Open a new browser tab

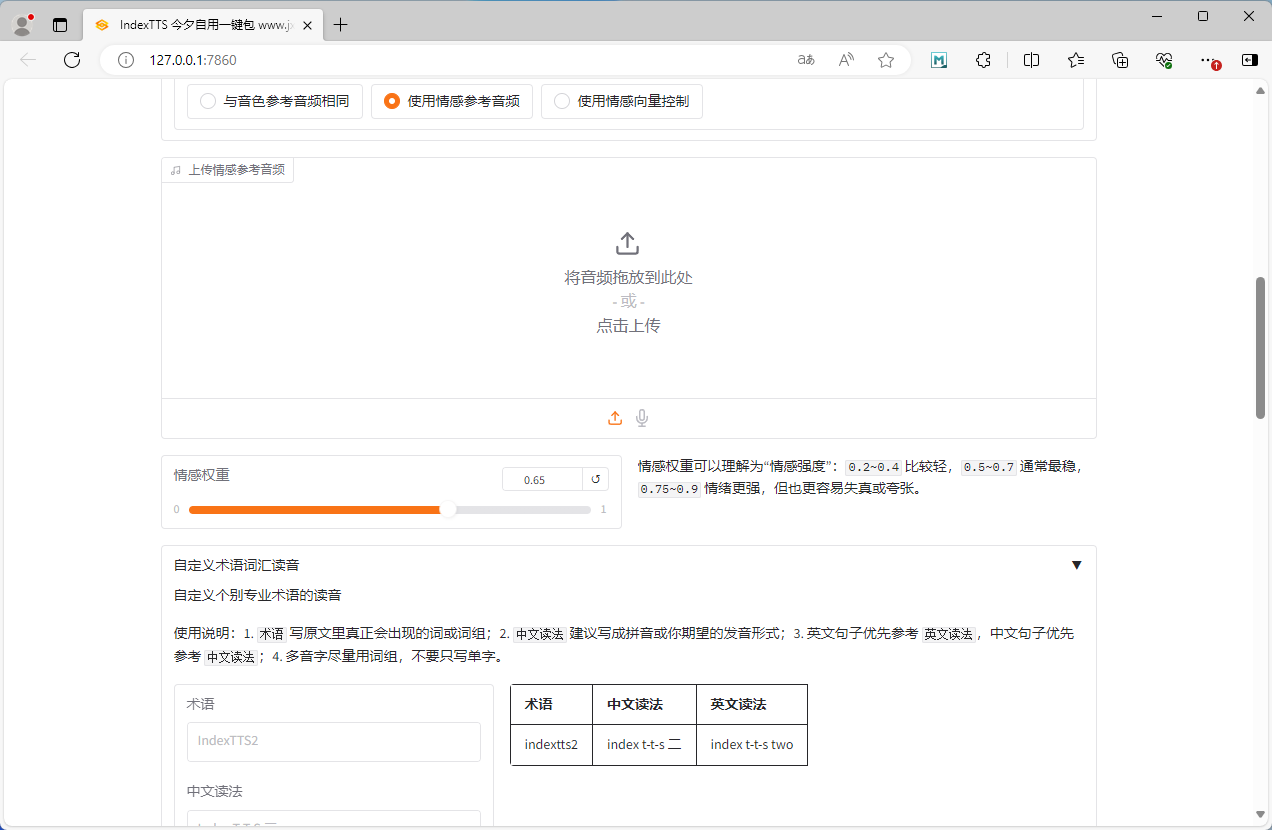[340, 25]
